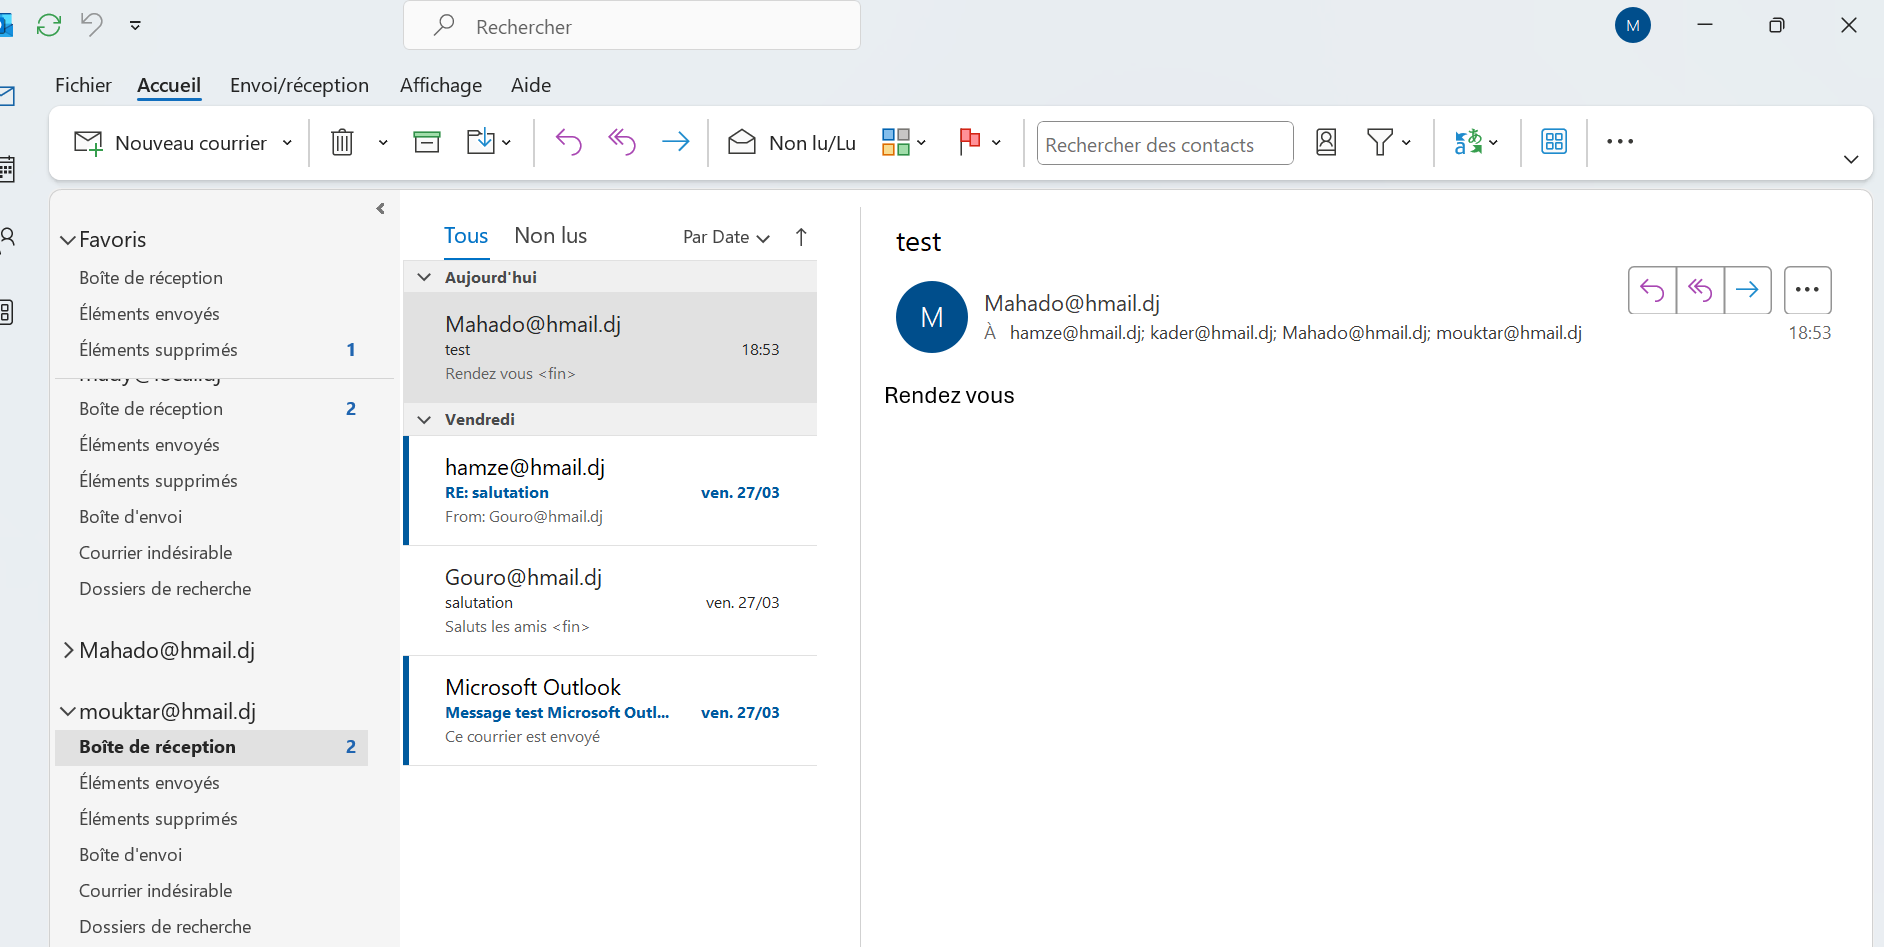The height and width of the screenshot is (947, 1884).
Task: Collapse the Aujourd'hui message group
Action: click(424, 277)
